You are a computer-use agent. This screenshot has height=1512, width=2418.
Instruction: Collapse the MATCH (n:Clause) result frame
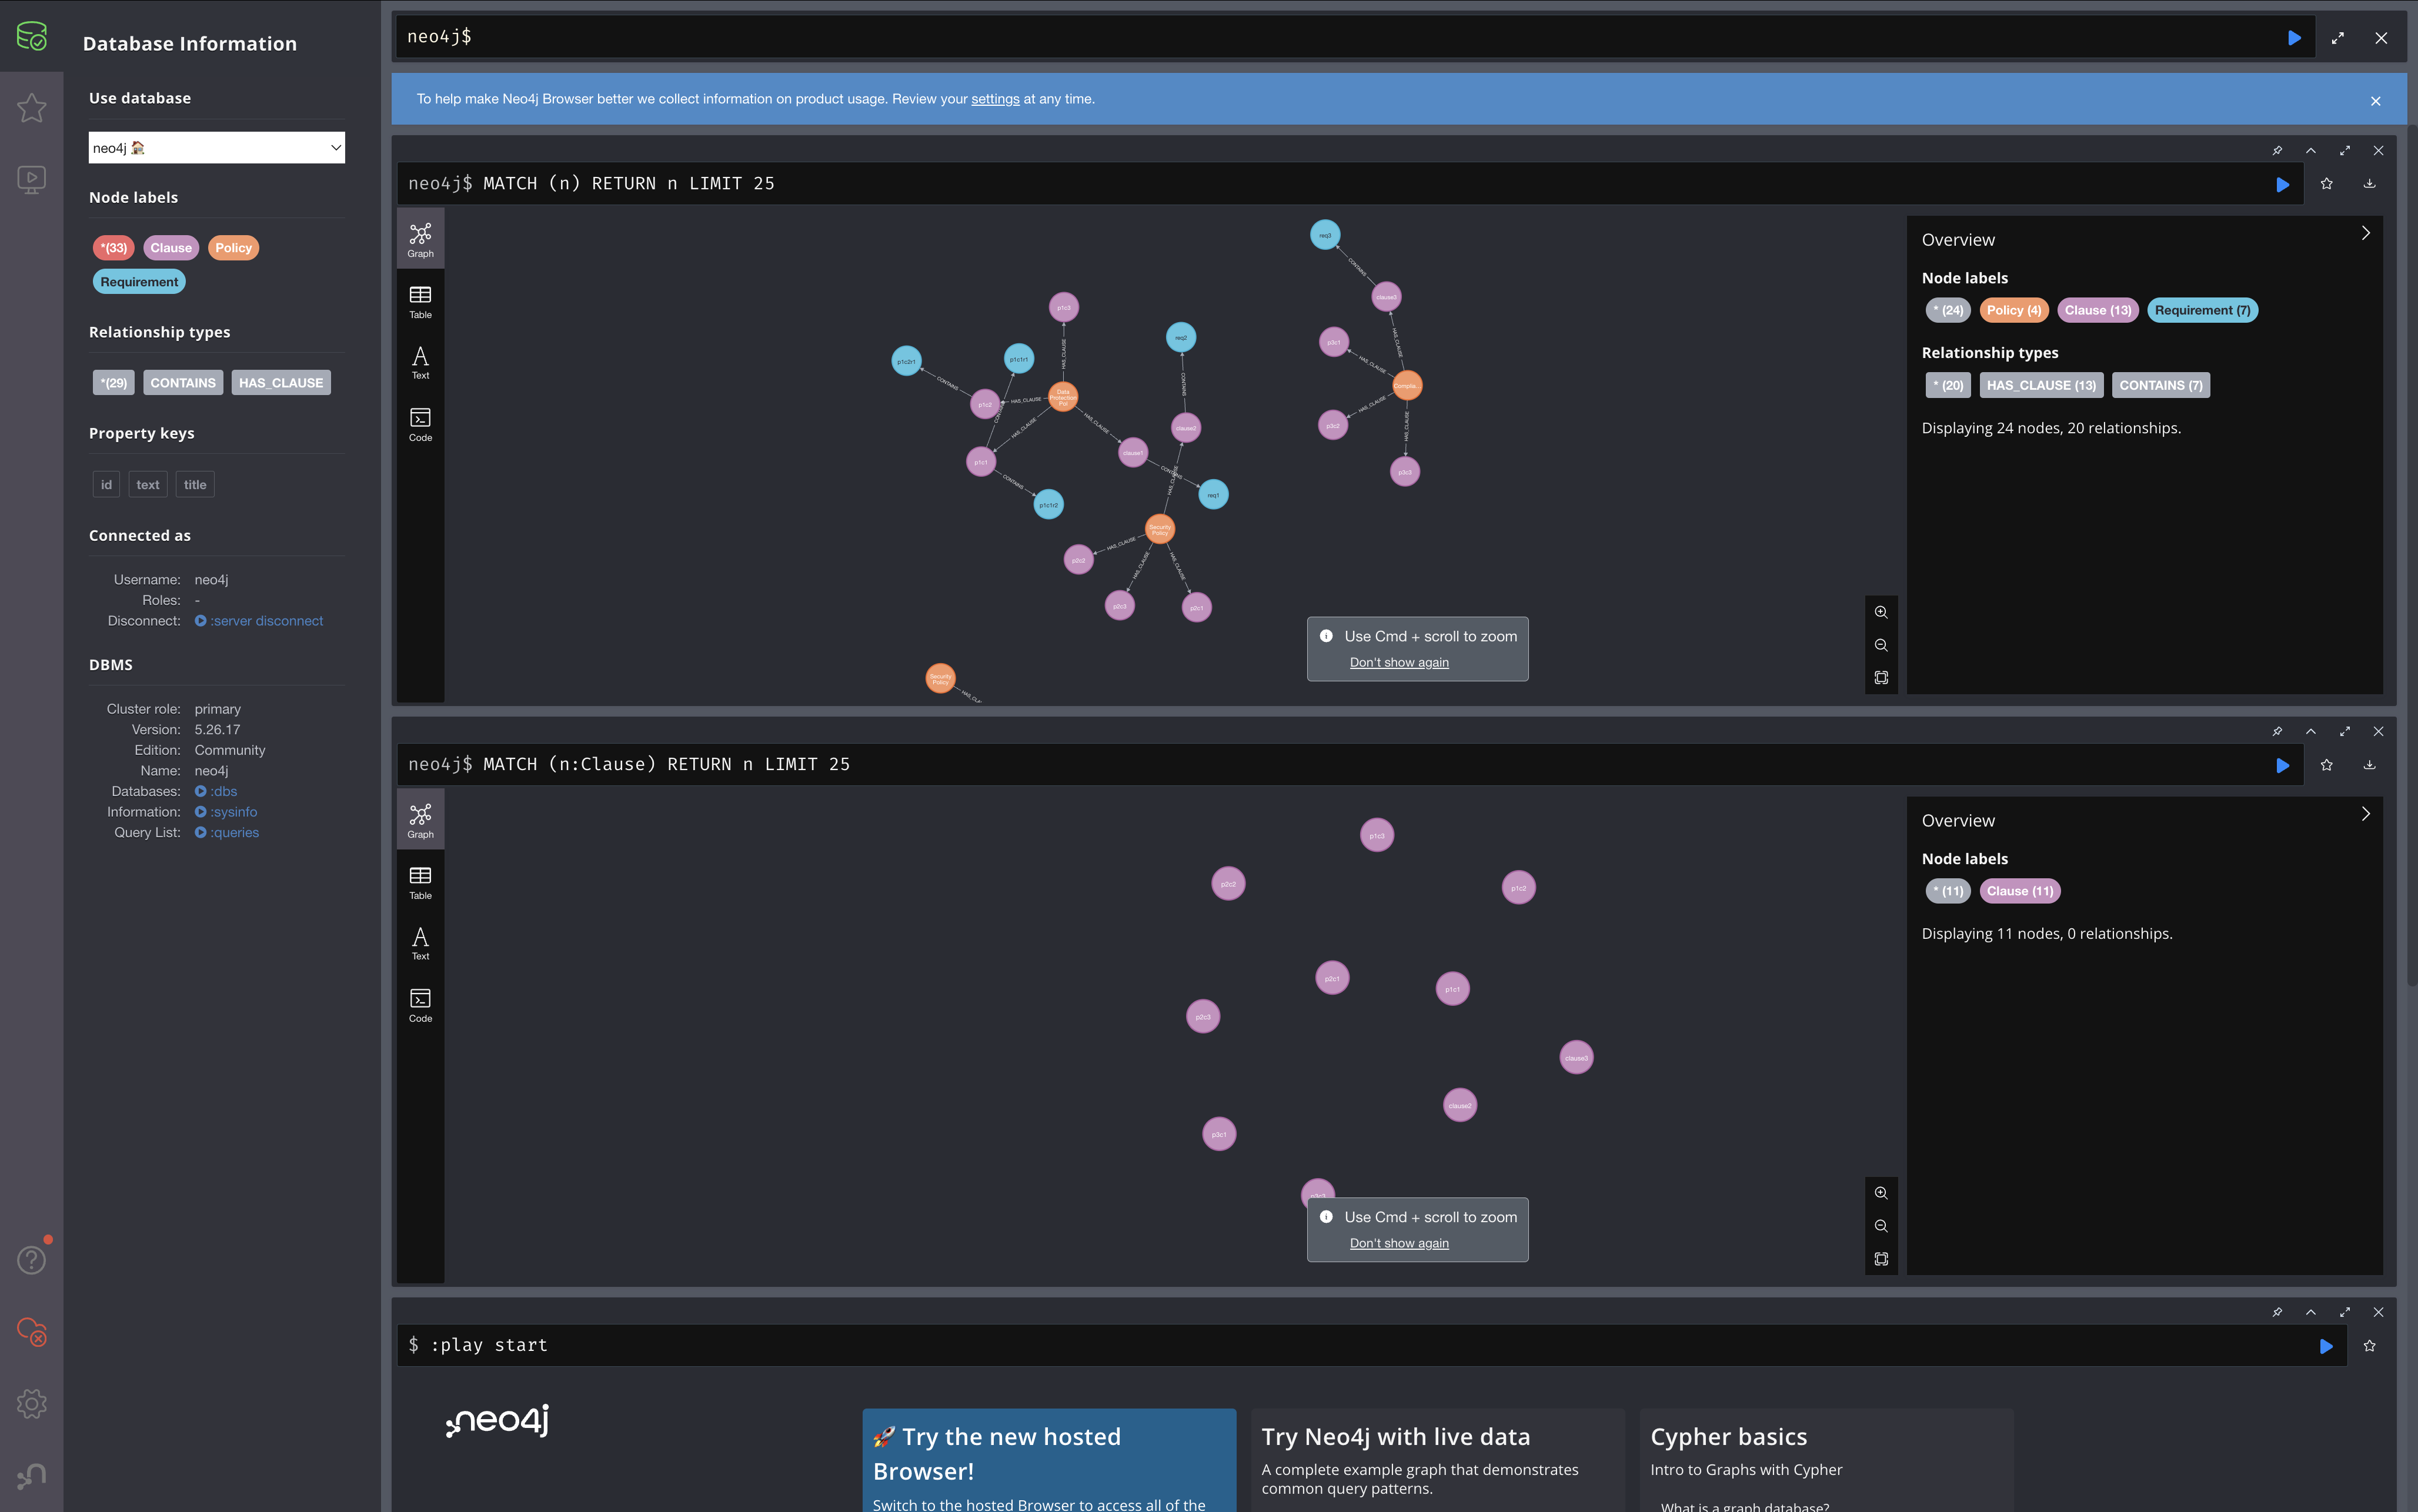[x=2311, y=732]
